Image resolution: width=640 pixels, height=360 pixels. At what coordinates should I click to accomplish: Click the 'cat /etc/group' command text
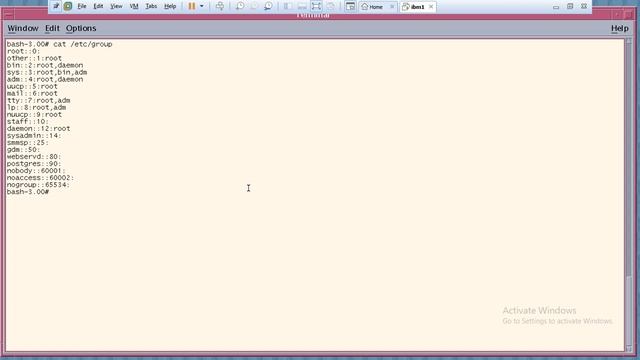pos(83,44)
